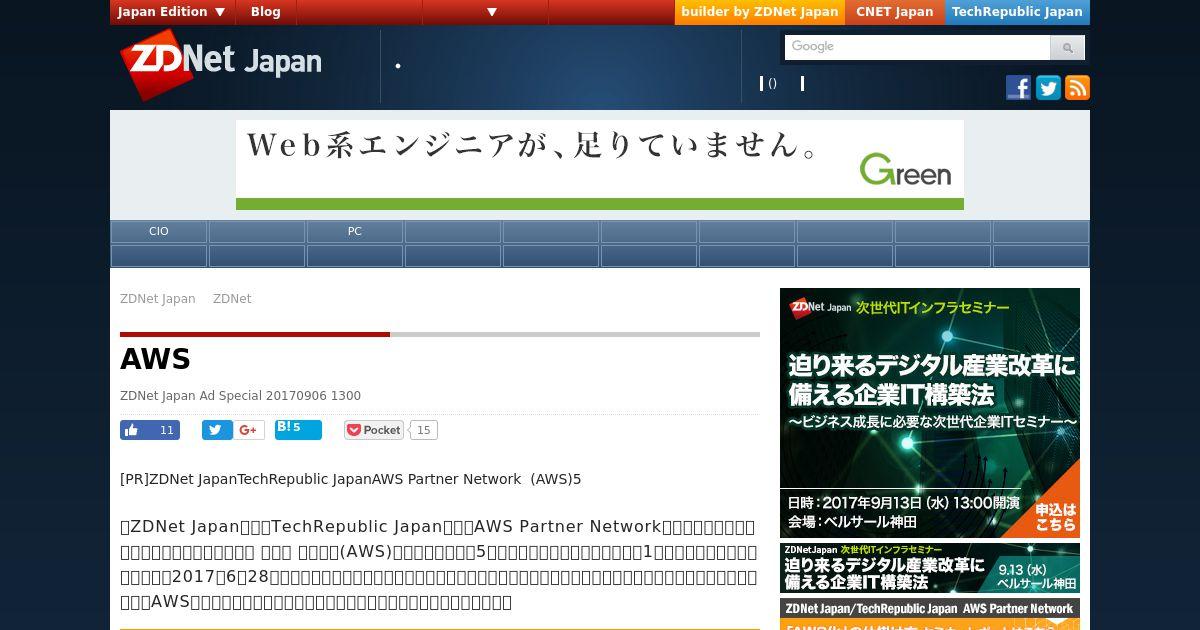This screenshot has width=1200, height=630.
Task: Share the article on Google Plus
Action: point(249,430)
